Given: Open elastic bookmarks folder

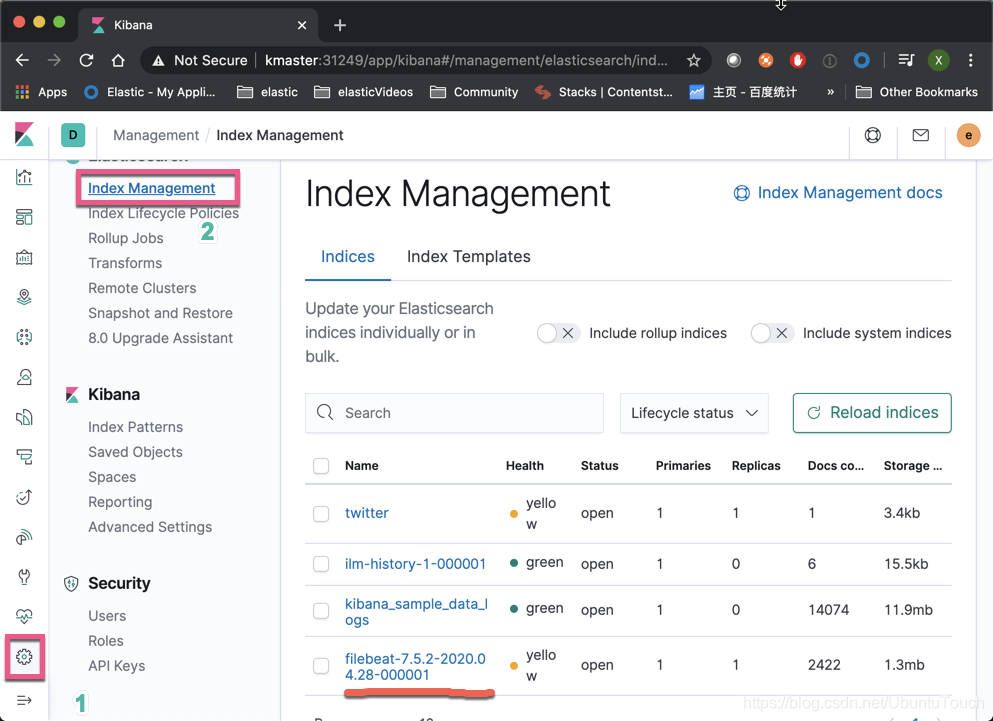Looking at the screenshot, I should [267, 92].
